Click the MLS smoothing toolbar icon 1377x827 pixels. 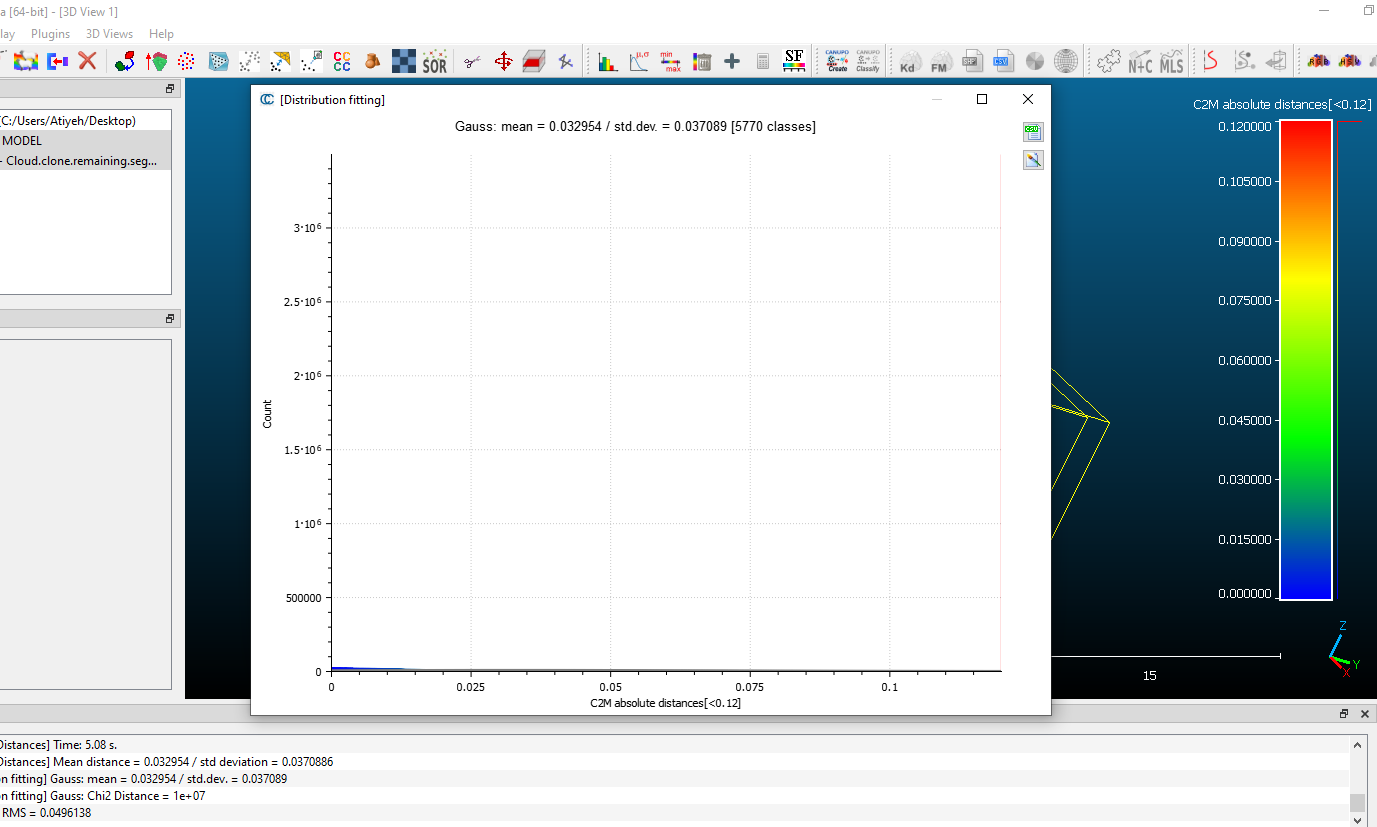tap(1171, 62)
